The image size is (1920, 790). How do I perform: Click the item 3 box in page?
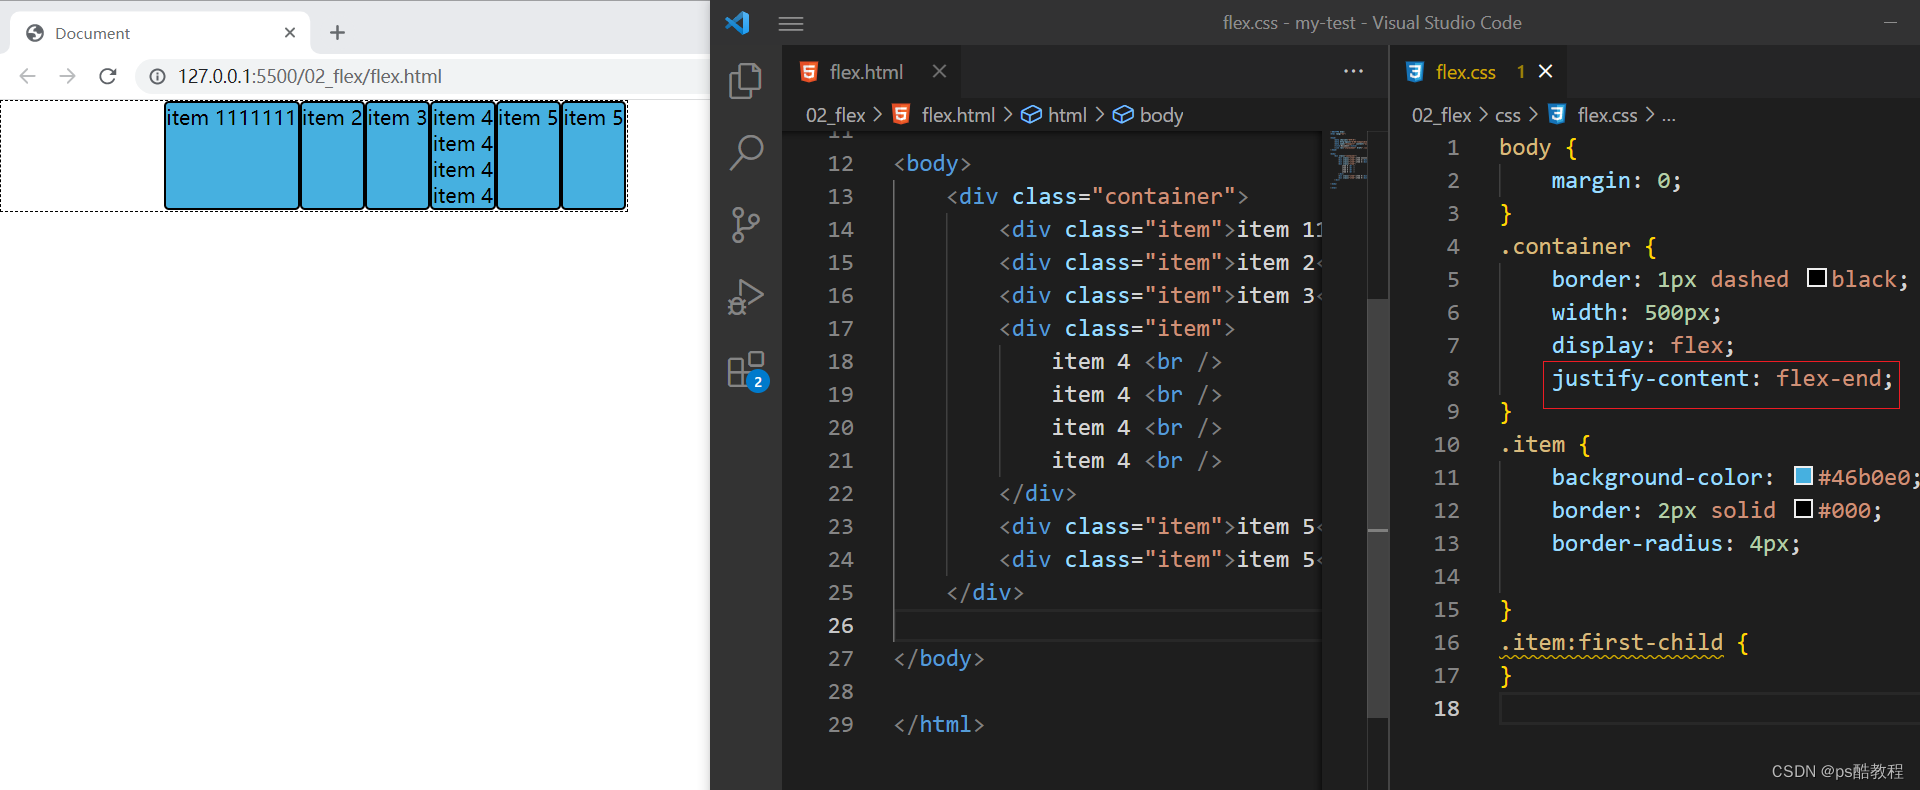coord(398,155)
